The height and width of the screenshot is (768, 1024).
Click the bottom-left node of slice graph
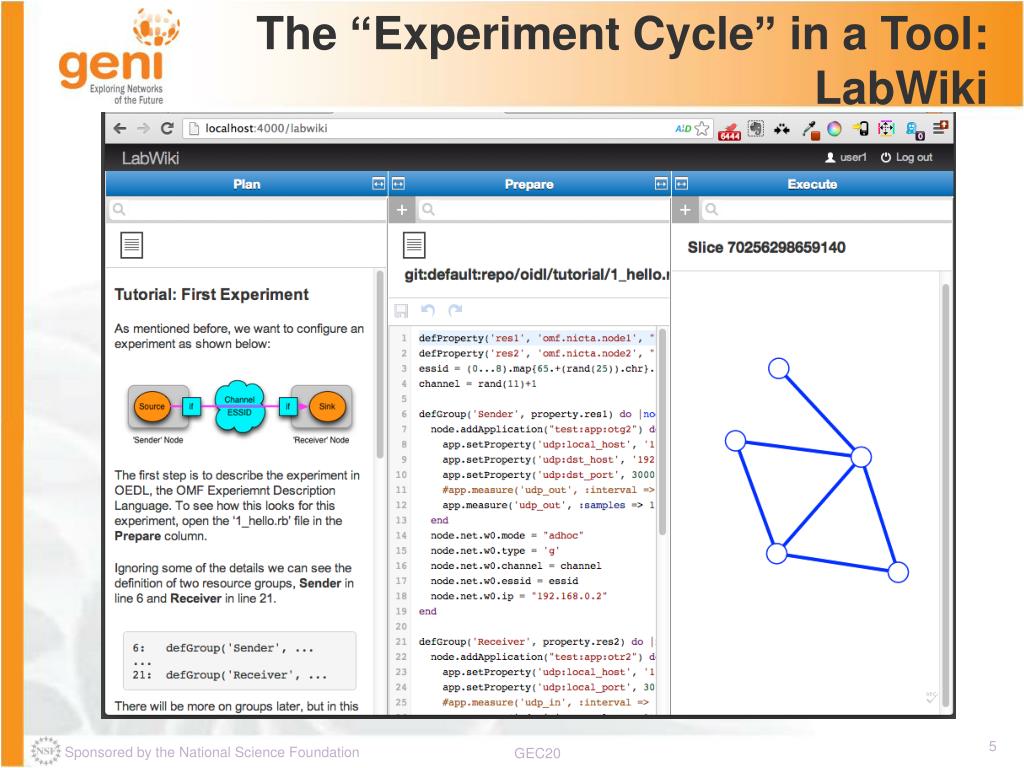(x=776, y=554)
